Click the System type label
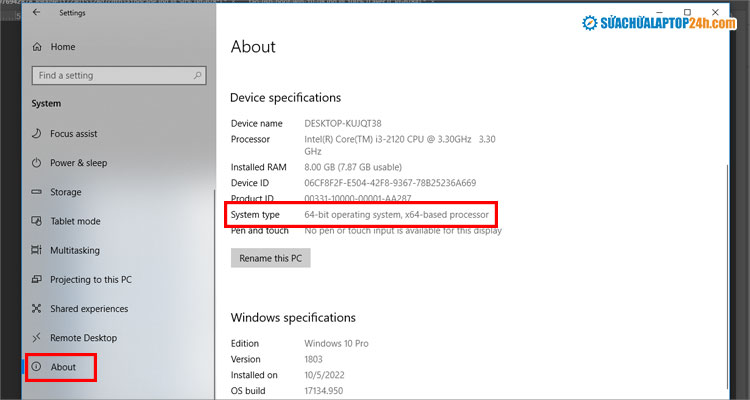This screenshot has height=400, width=750. tap(255, 215)
